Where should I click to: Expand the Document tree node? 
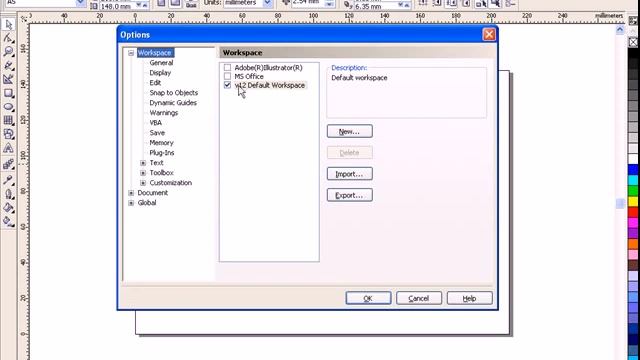click(131, 193)
